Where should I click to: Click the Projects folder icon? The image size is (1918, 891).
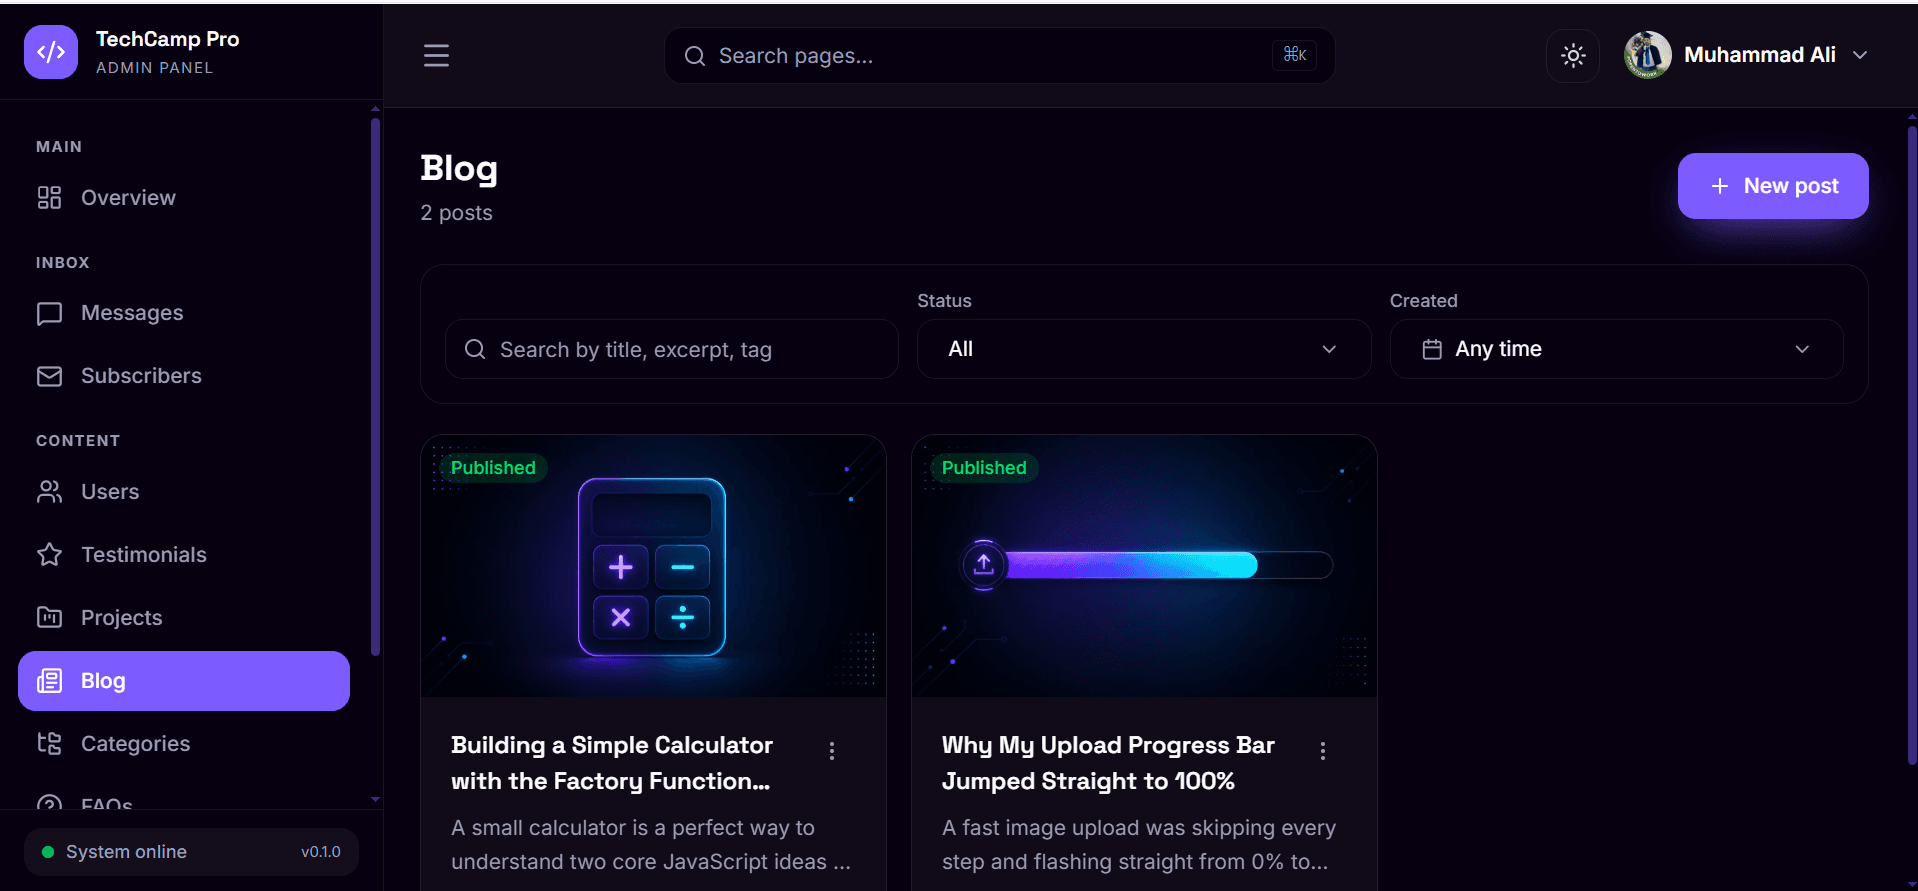pos(49,617)
